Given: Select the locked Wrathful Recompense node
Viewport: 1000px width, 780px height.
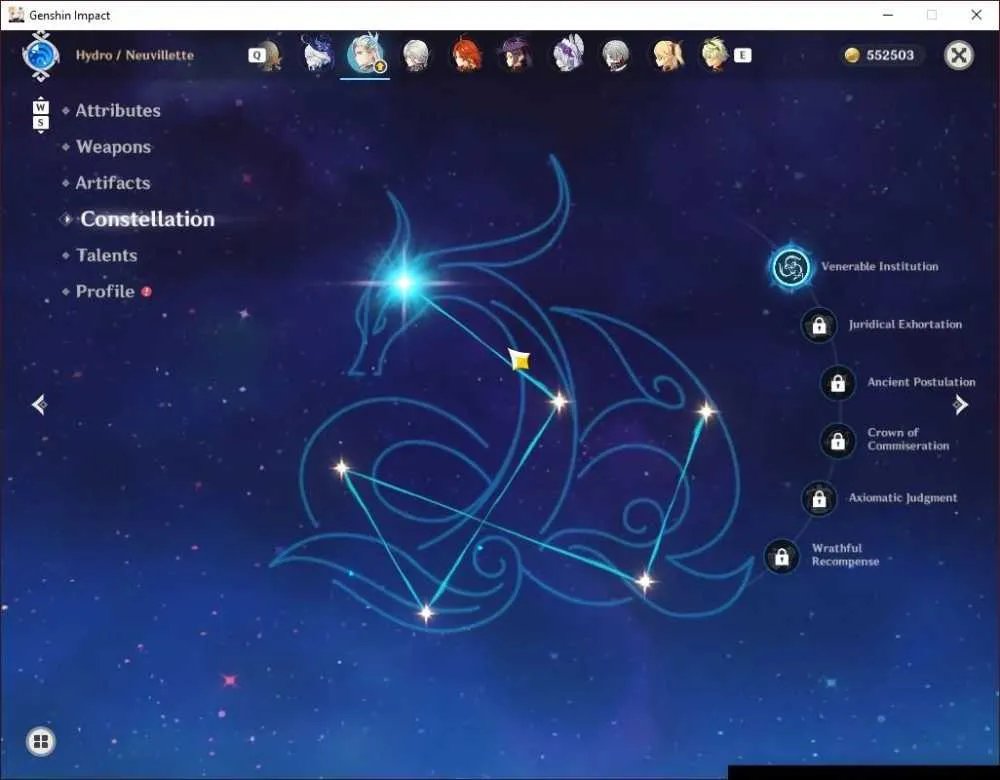Looking at the screenshot, I should [781, 557].
